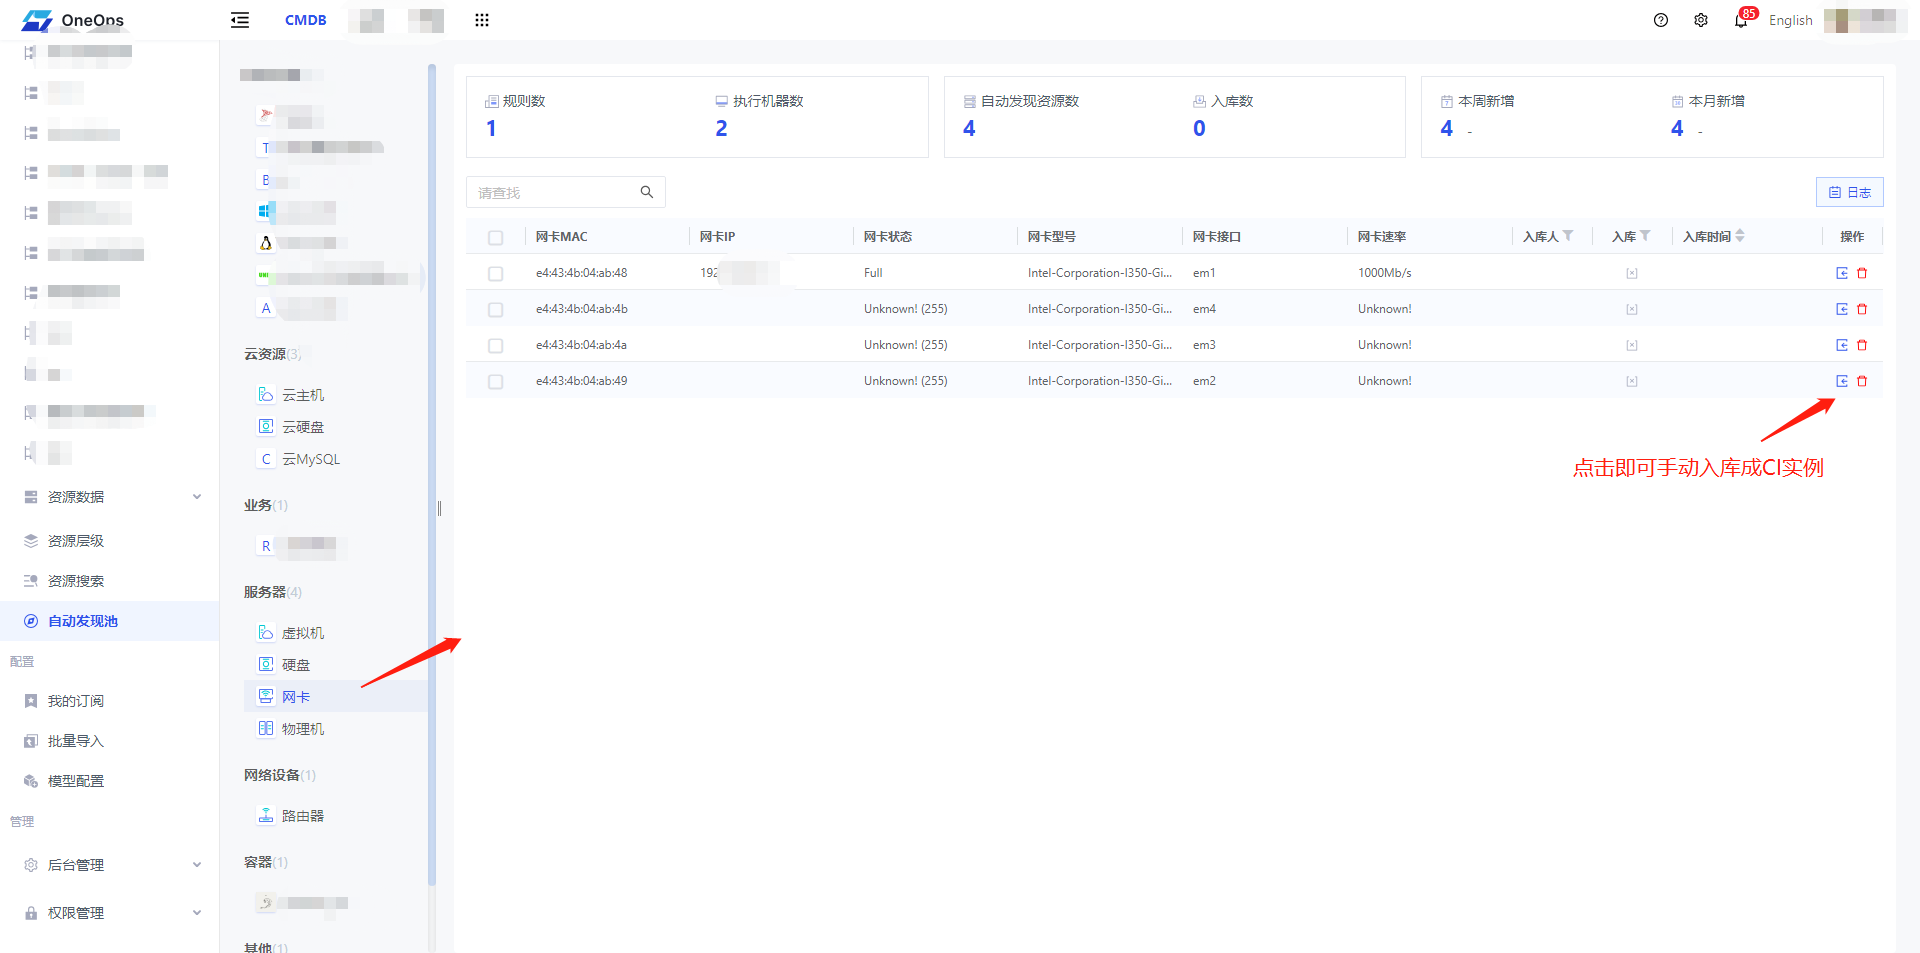
Task: Click the 自动发现资源数 statistic
Action: (1021, 116)
